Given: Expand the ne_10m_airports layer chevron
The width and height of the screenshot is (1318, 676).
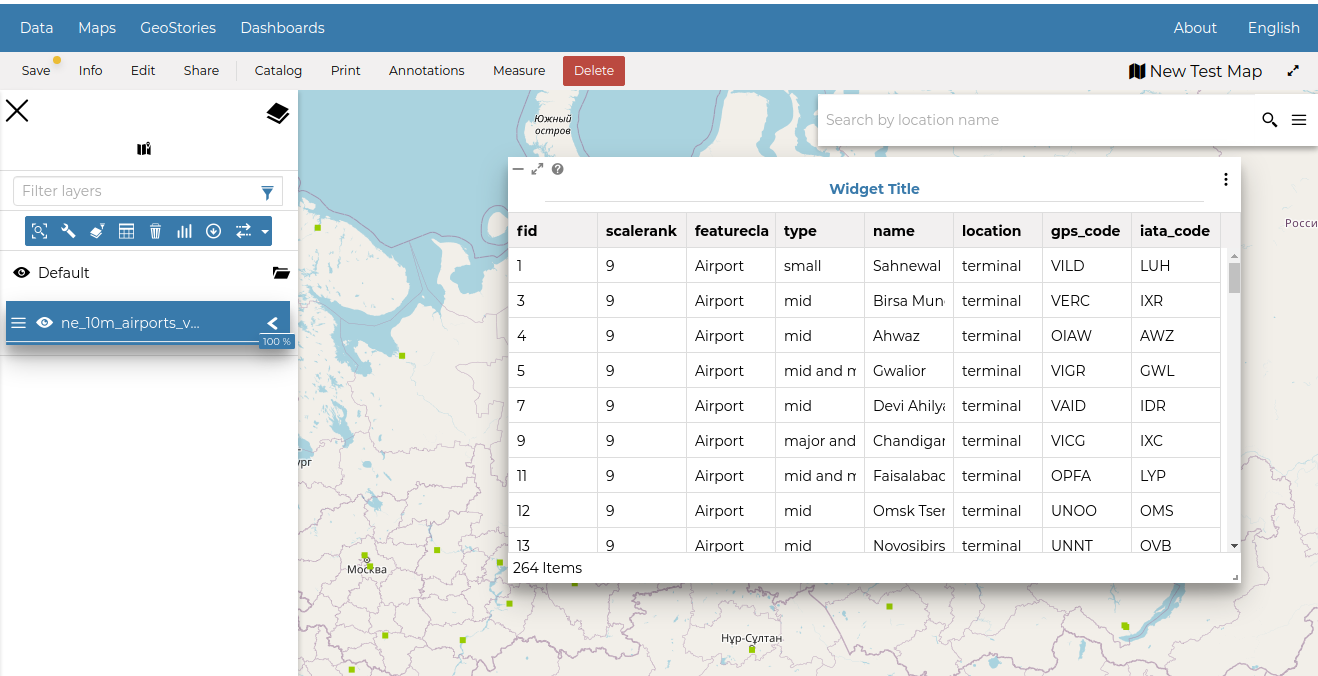Looking at the screenshot, I should click(x=272, y=323).
